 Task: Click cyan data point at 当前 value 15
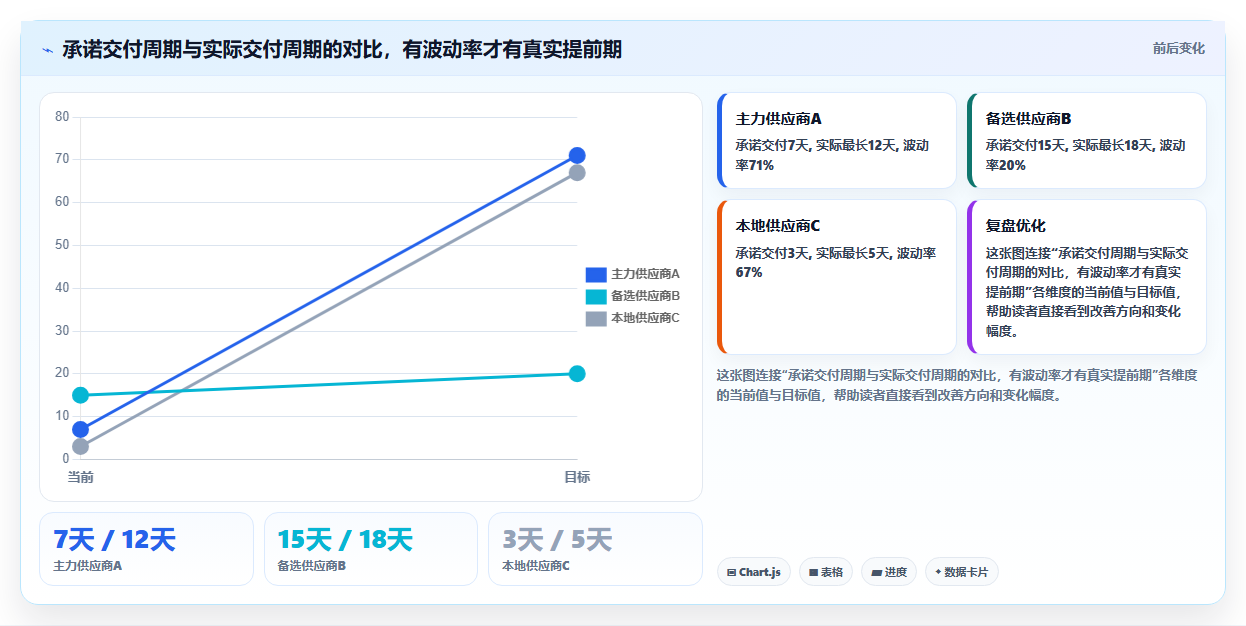(81, 395)
